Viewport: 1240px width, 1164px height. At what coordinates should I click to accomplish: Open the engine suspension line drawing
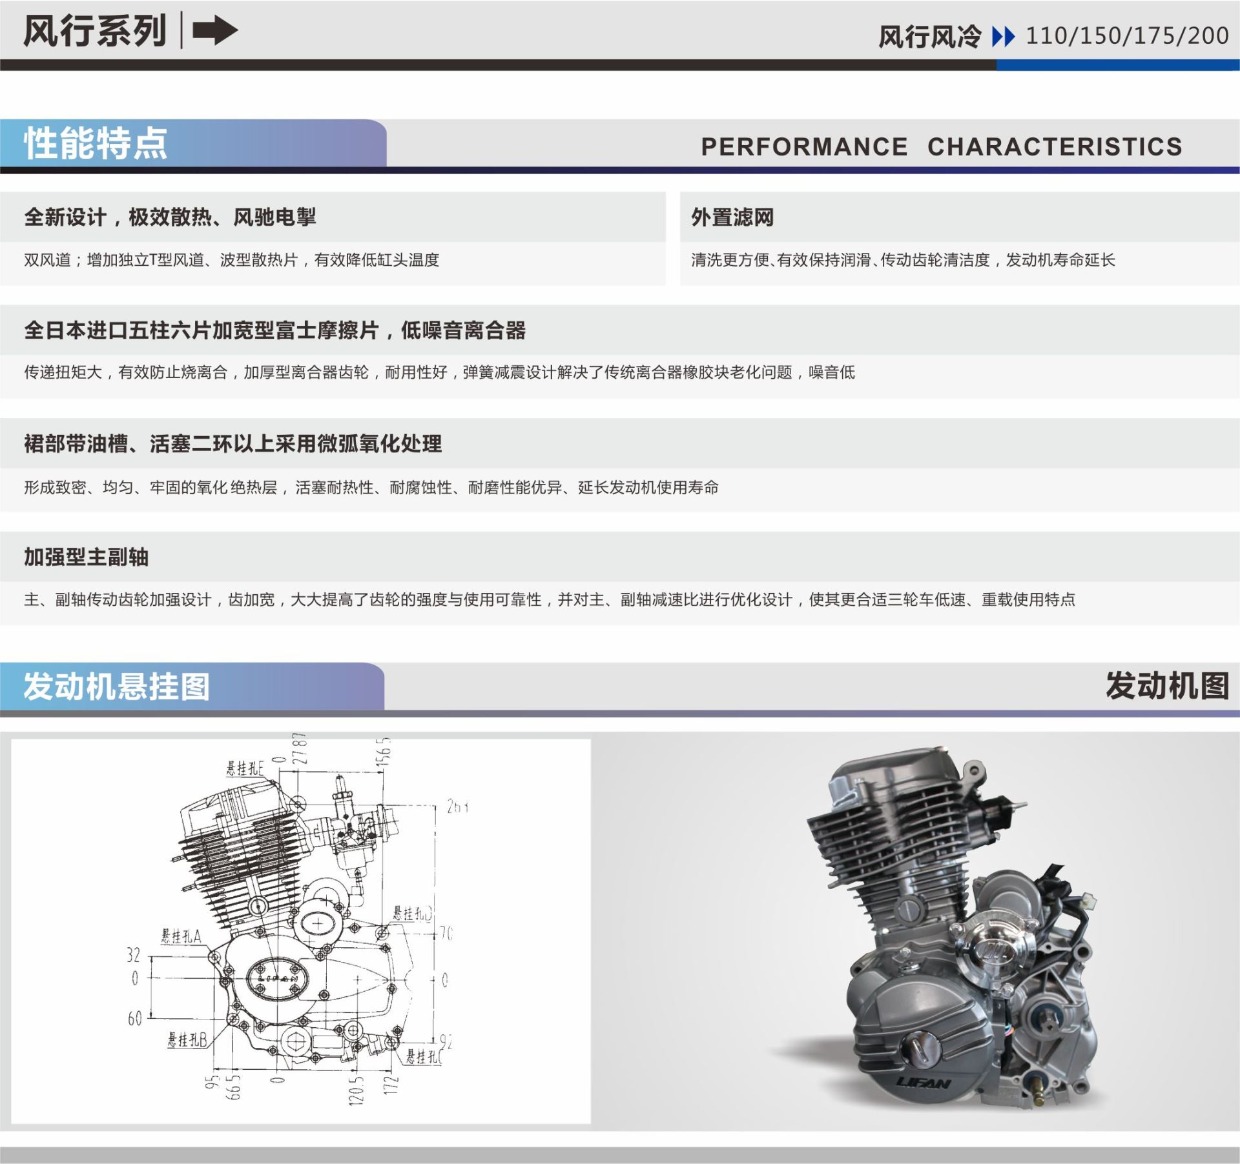pos(301,931)
